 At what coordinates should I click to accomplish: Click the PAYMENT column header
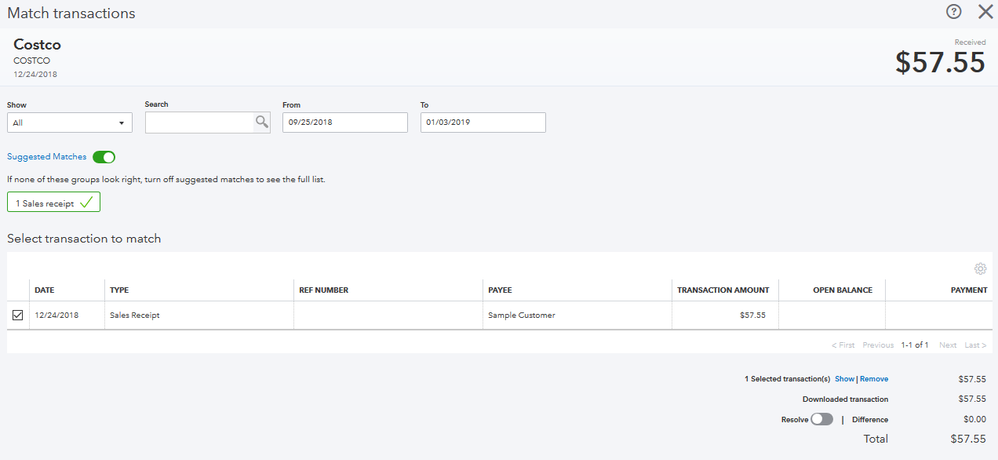969,290
